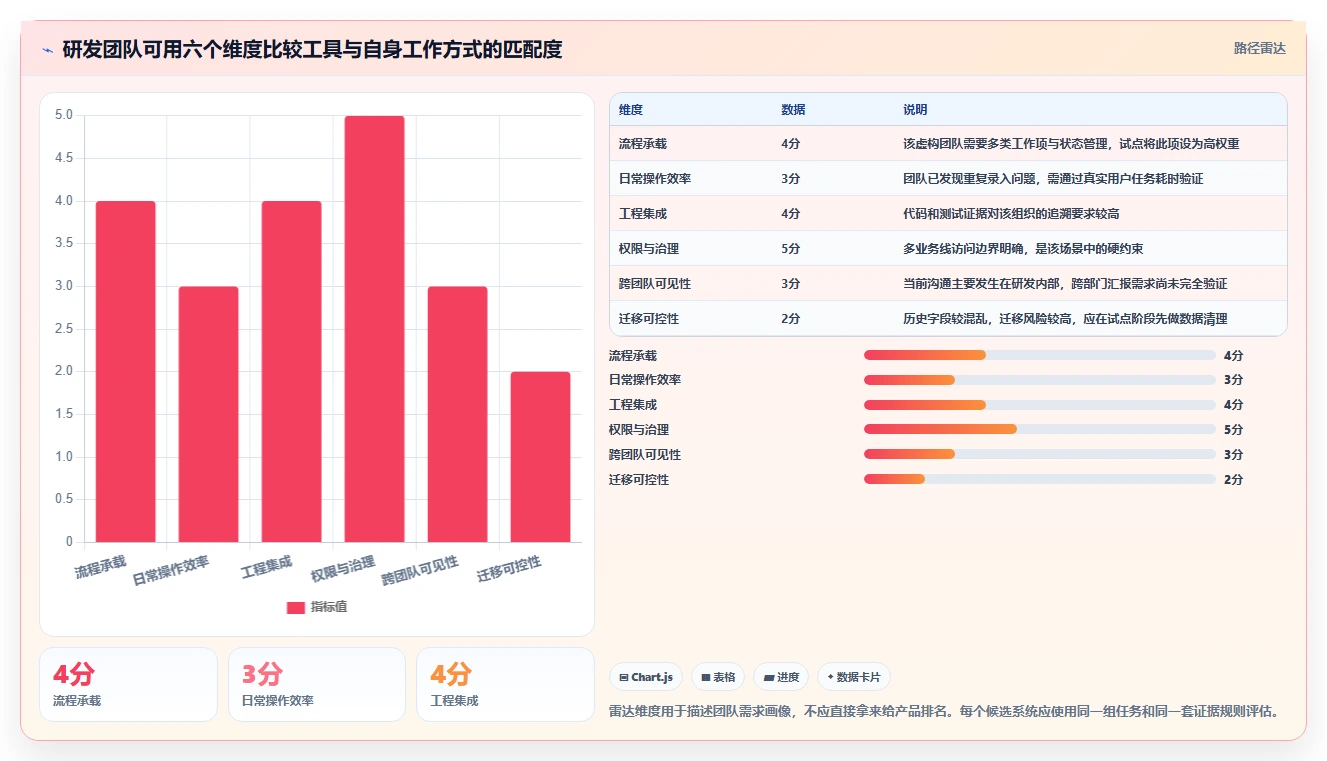Image resolution: width=1327 pixels, height=761 pixels.
Task: Click the 流程承载 progress bar
Action: [x=1040, y=355]
